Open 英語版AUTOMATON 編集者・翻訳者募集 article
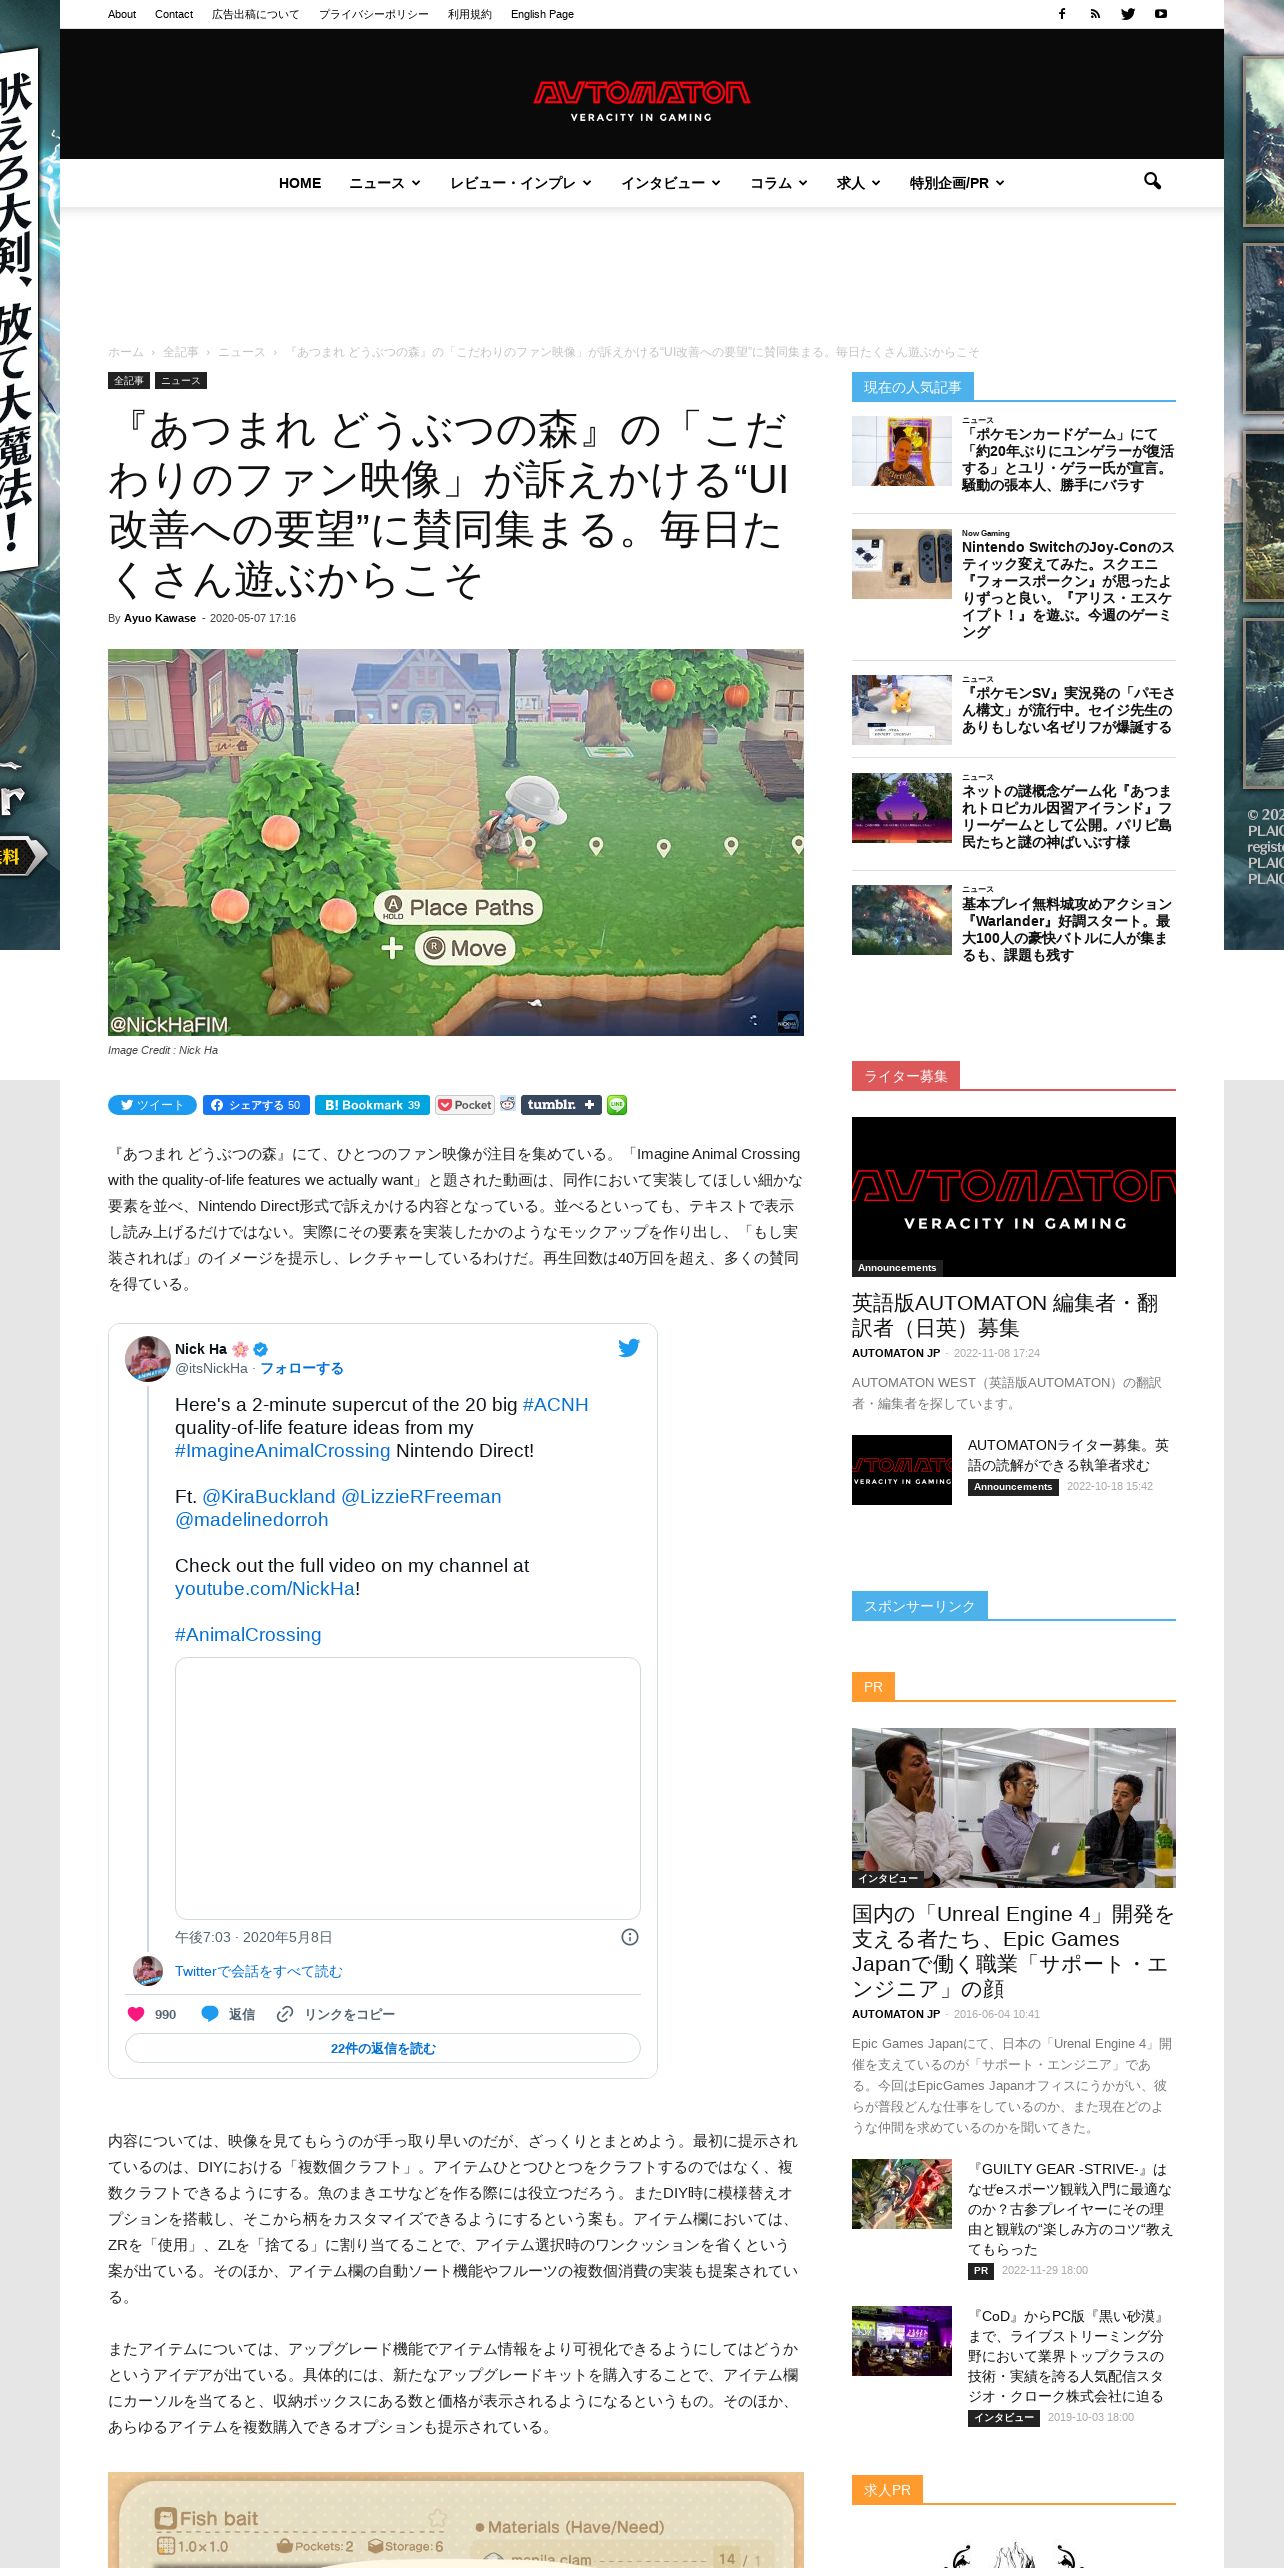Viewport: 1284px width, 2568px height. pyautogui.click(x=1005, y=1315)
